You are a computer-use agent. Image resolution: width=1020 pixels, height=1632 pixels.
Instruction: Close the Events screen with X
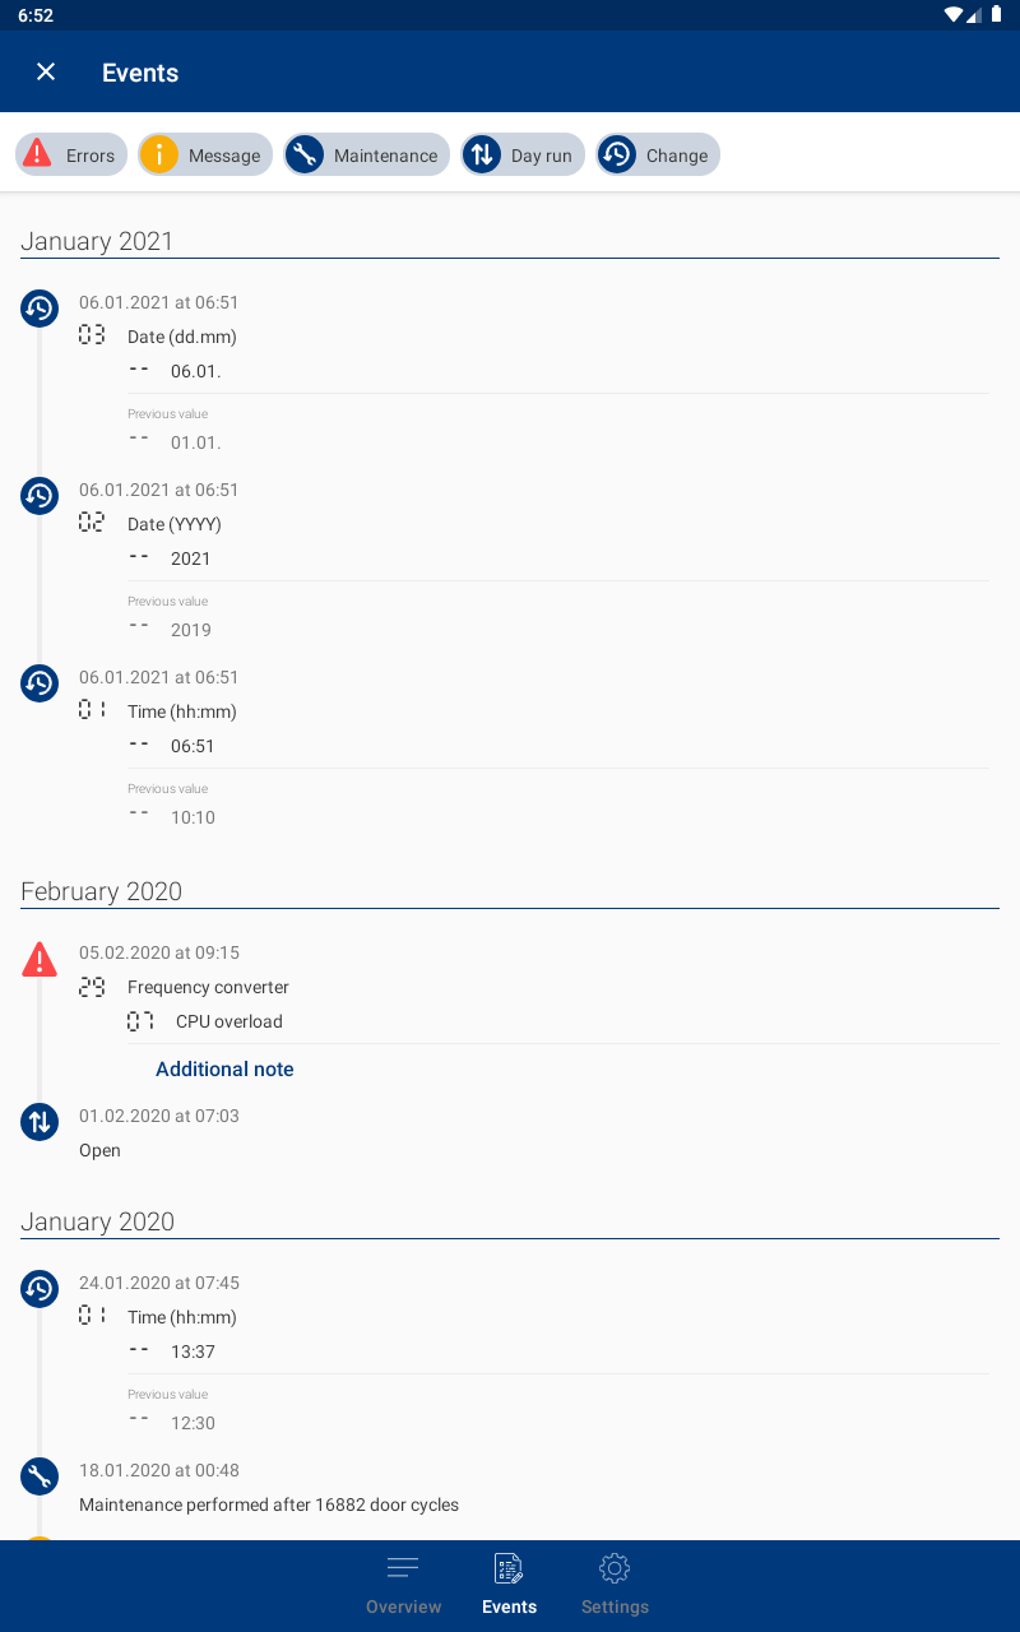(46, 72)
